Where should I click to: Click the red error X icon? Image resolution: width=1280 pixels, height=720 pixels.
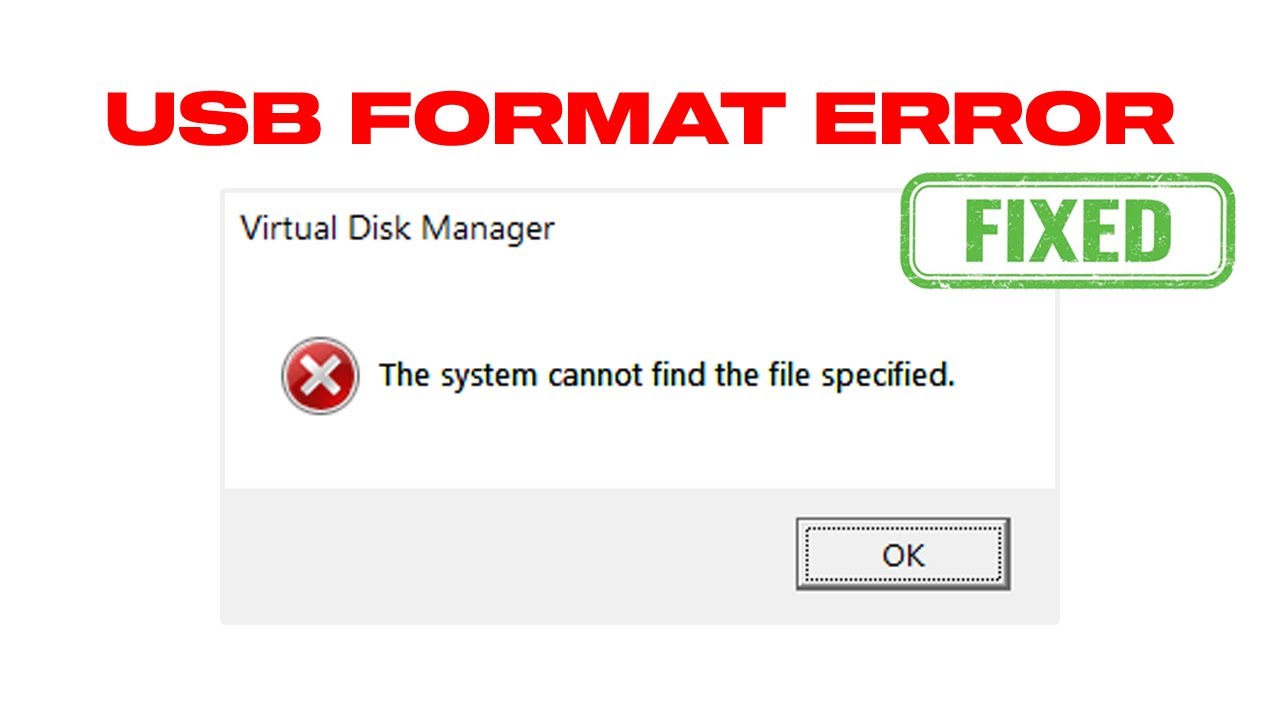pos(320,376)
